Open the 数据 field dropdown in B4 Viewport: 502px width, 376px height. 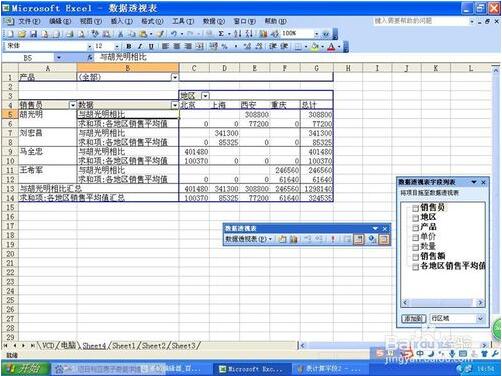(175, 105)
